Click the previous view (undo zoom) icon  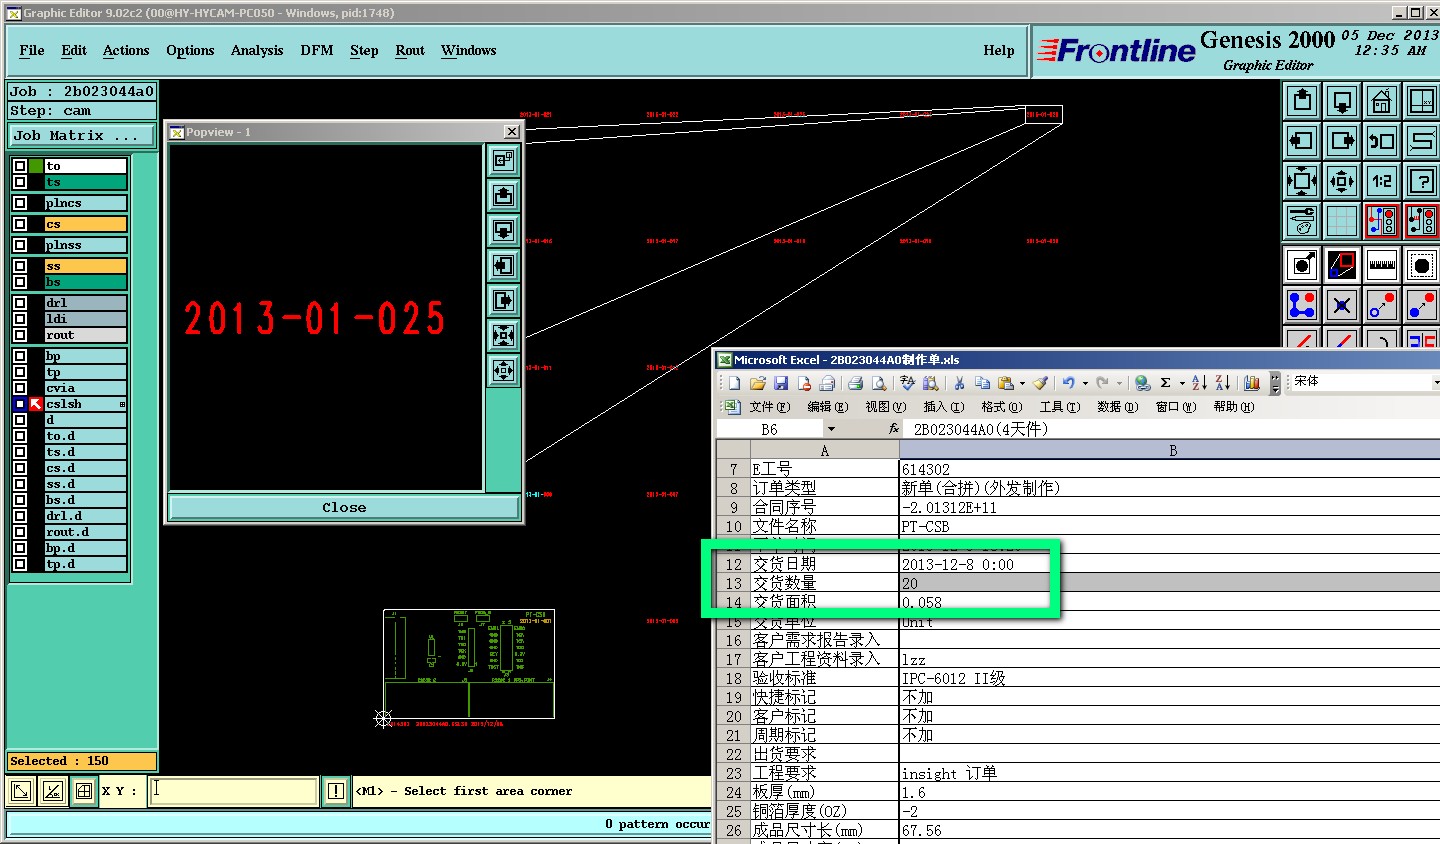pos(1382,141)
